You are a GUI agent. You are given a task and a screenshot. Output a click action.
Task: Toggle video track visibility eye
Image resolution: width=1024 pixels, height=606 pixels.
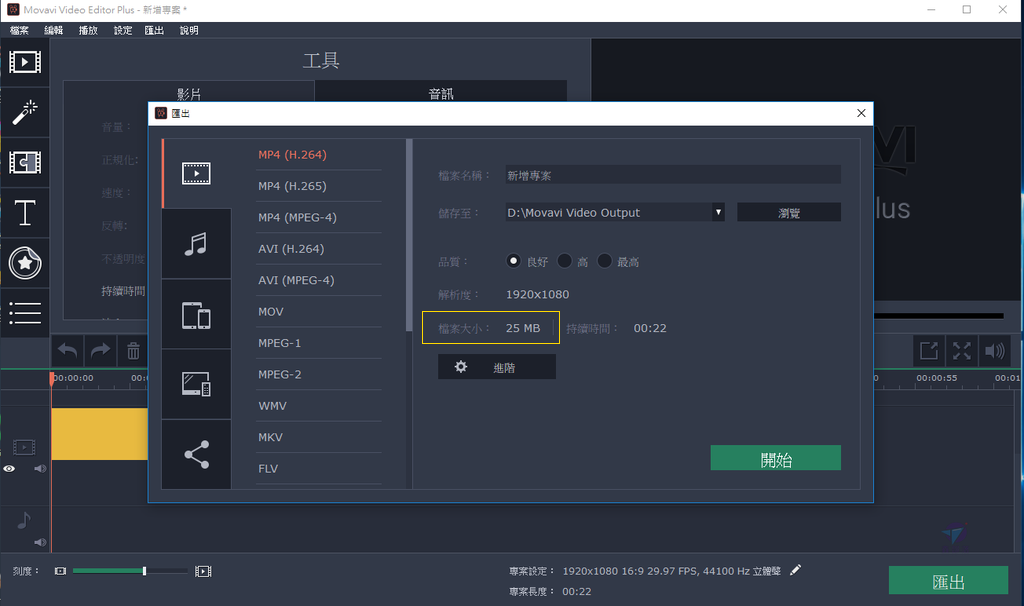point(9,468)
